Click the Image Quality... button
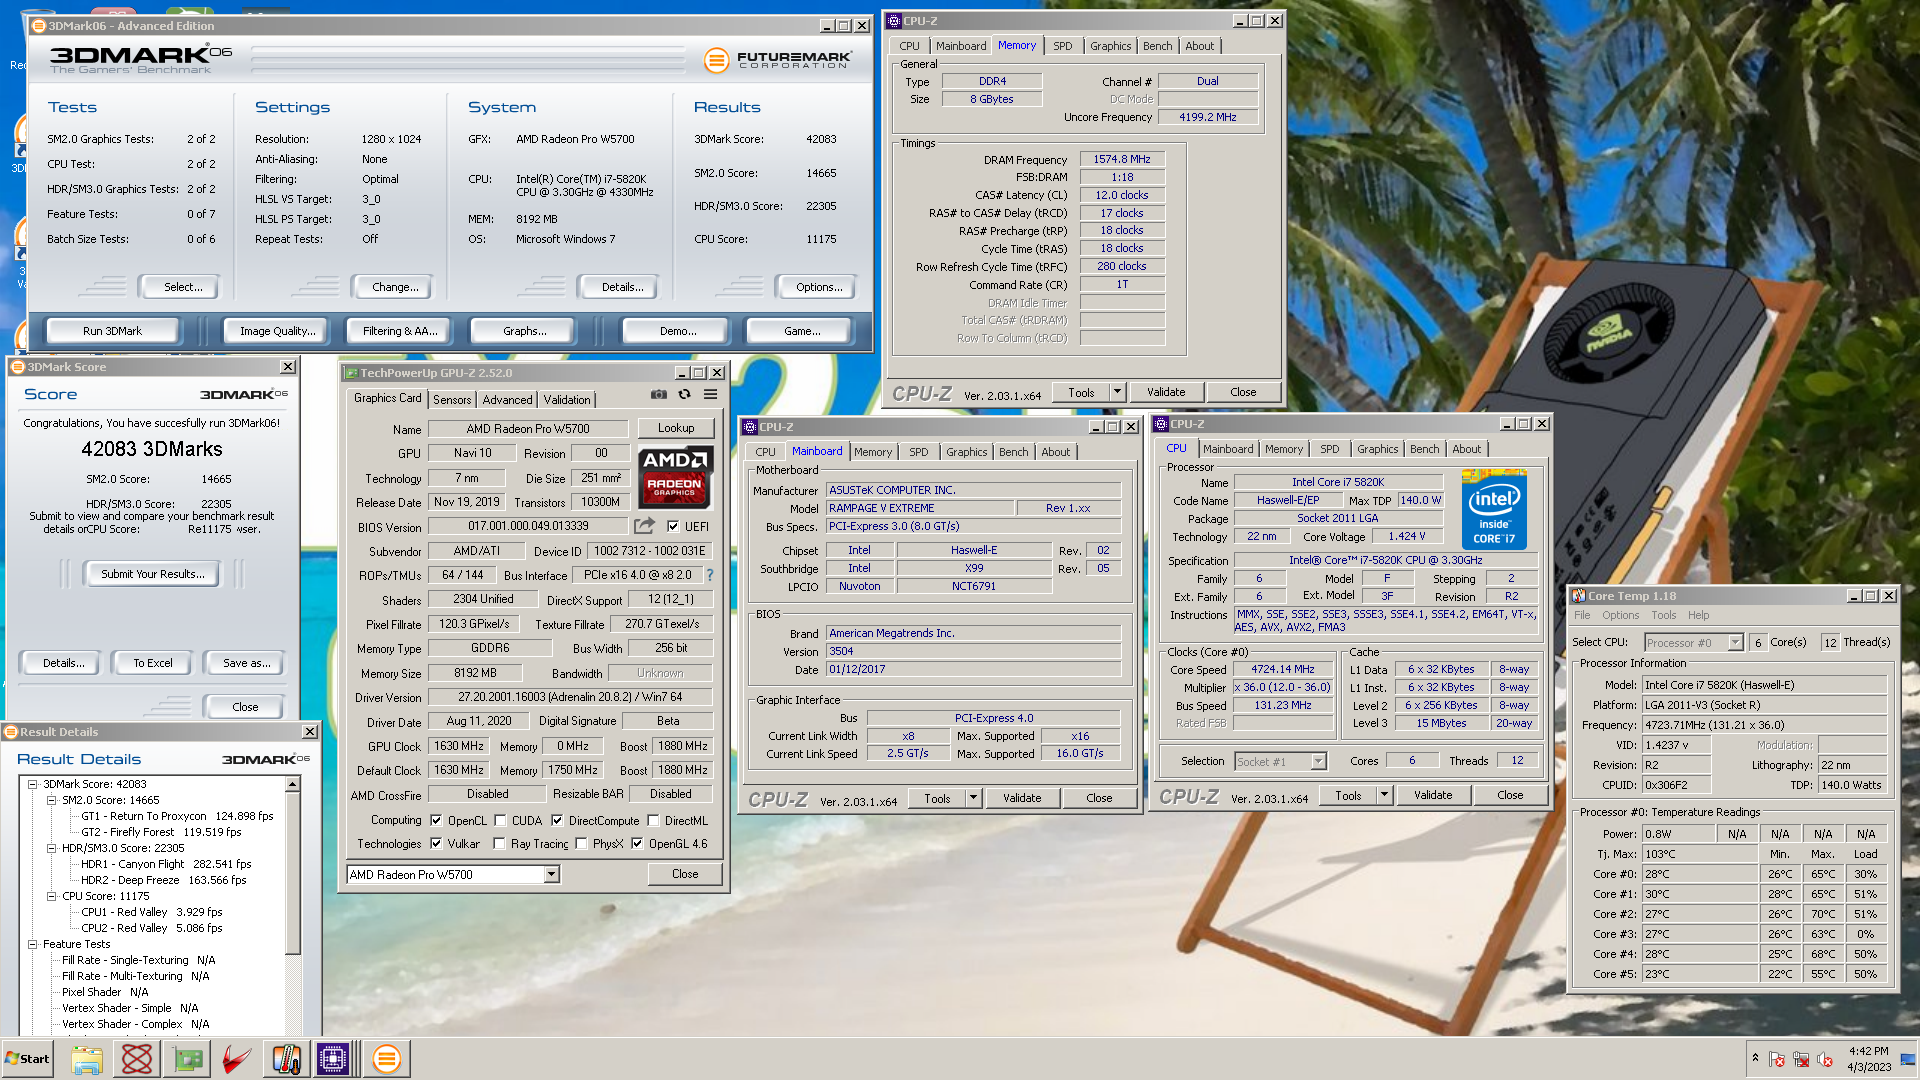Screen dimensions: 1920x1080 point(277,331)
